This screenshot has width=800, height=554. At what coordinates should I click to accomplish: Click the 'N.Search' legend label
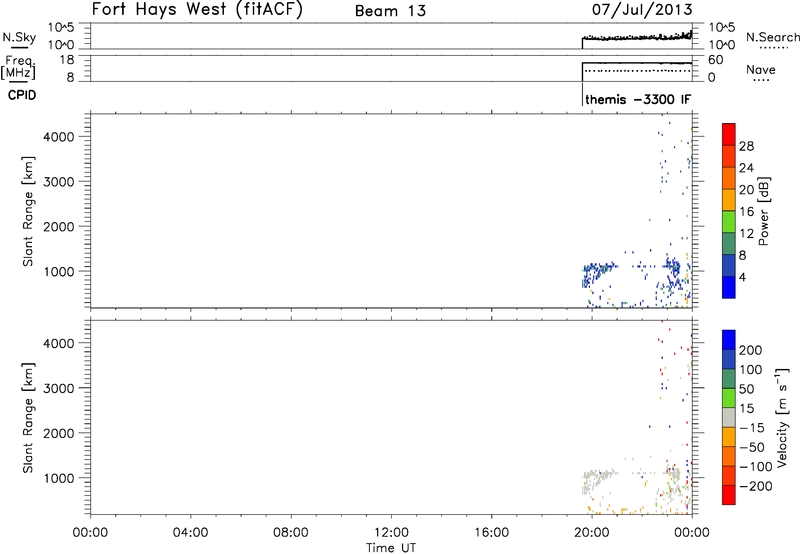(772, 37)
